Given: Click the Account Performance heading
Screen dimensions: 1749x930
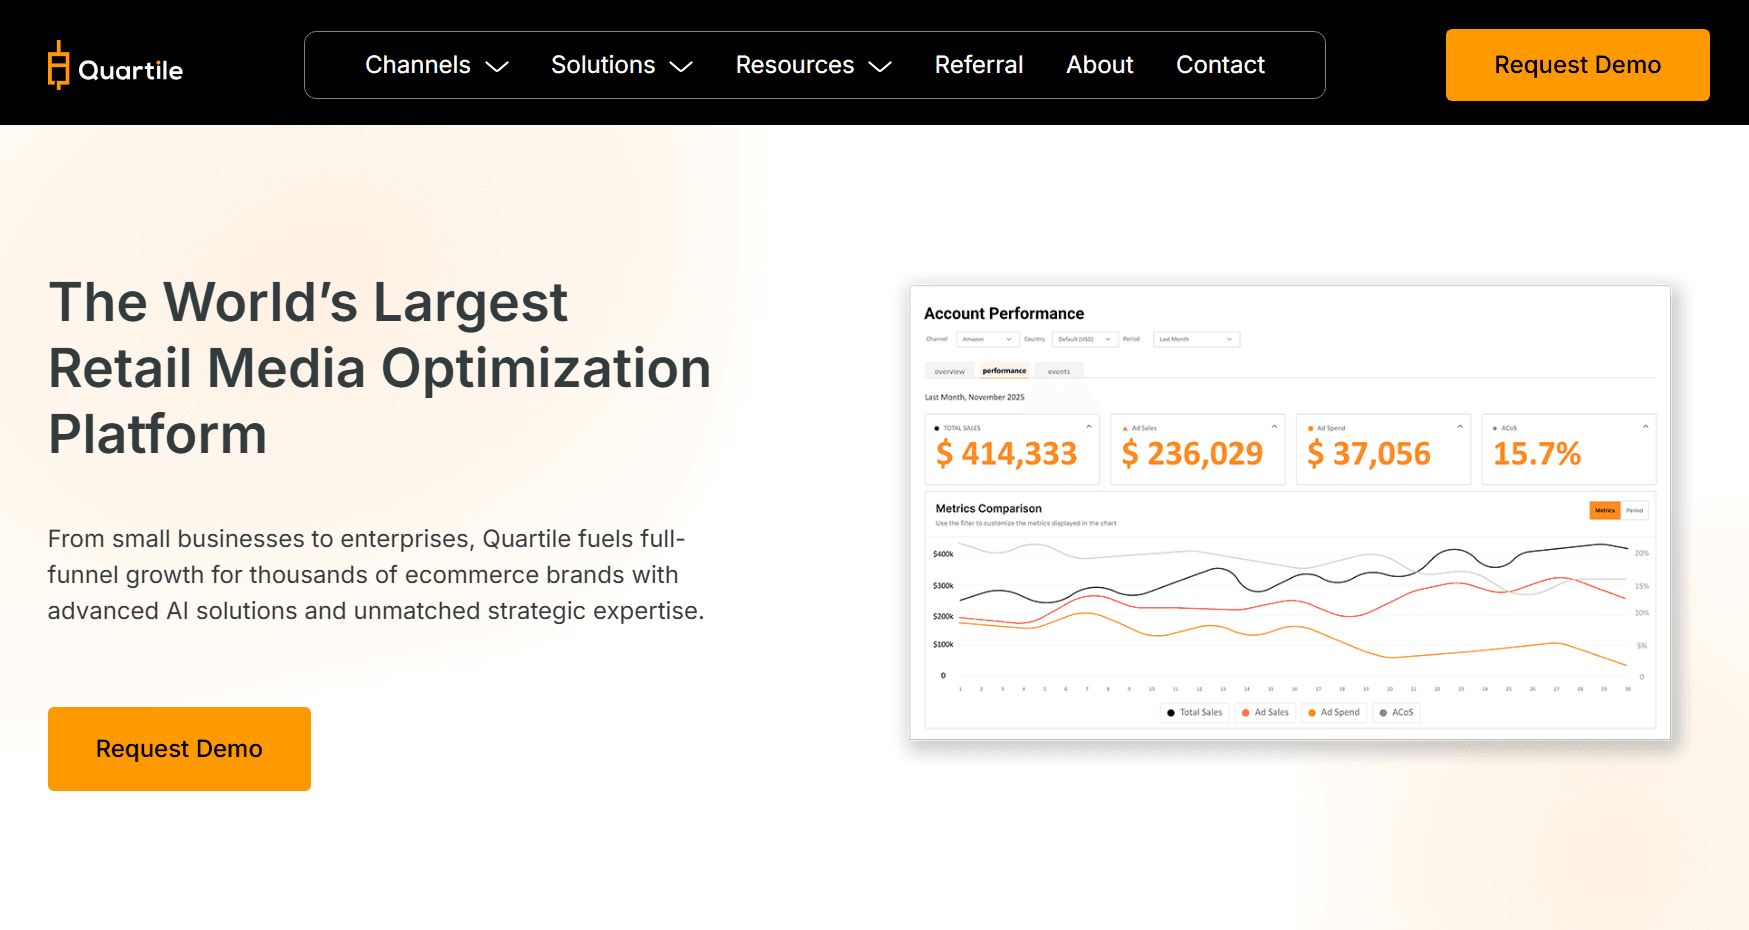Looking at the screenshot, I should tap(1004, 314).
